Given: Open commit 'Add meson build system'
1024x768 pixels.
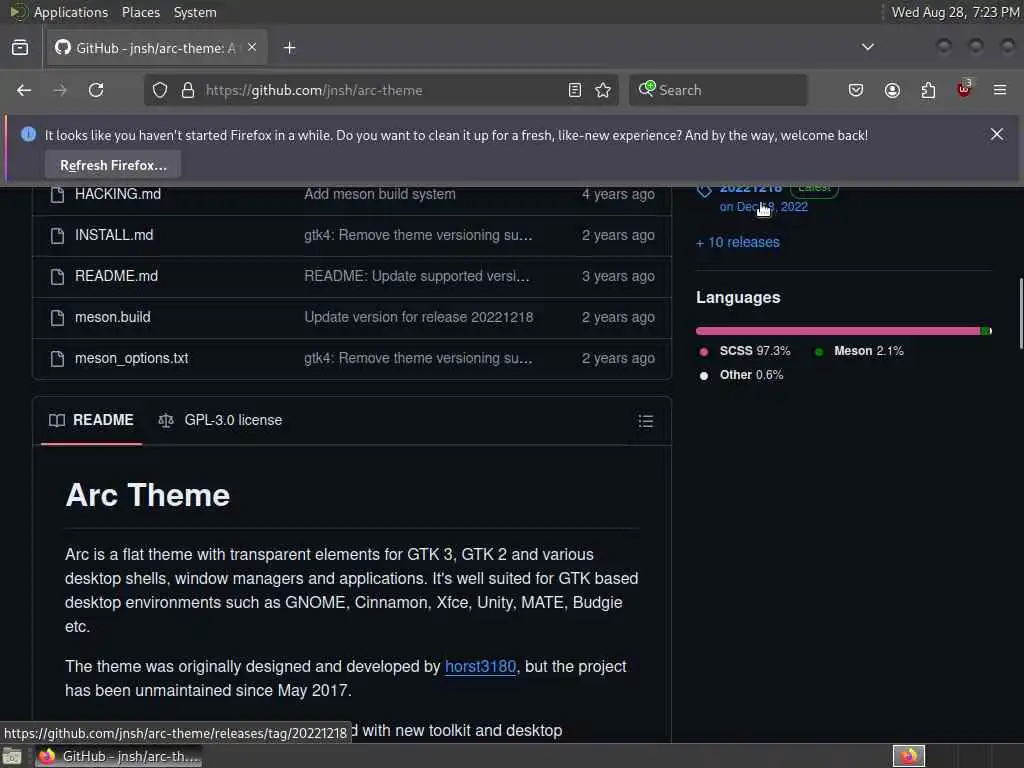Looking at the screenshot, I should [379, 194].
